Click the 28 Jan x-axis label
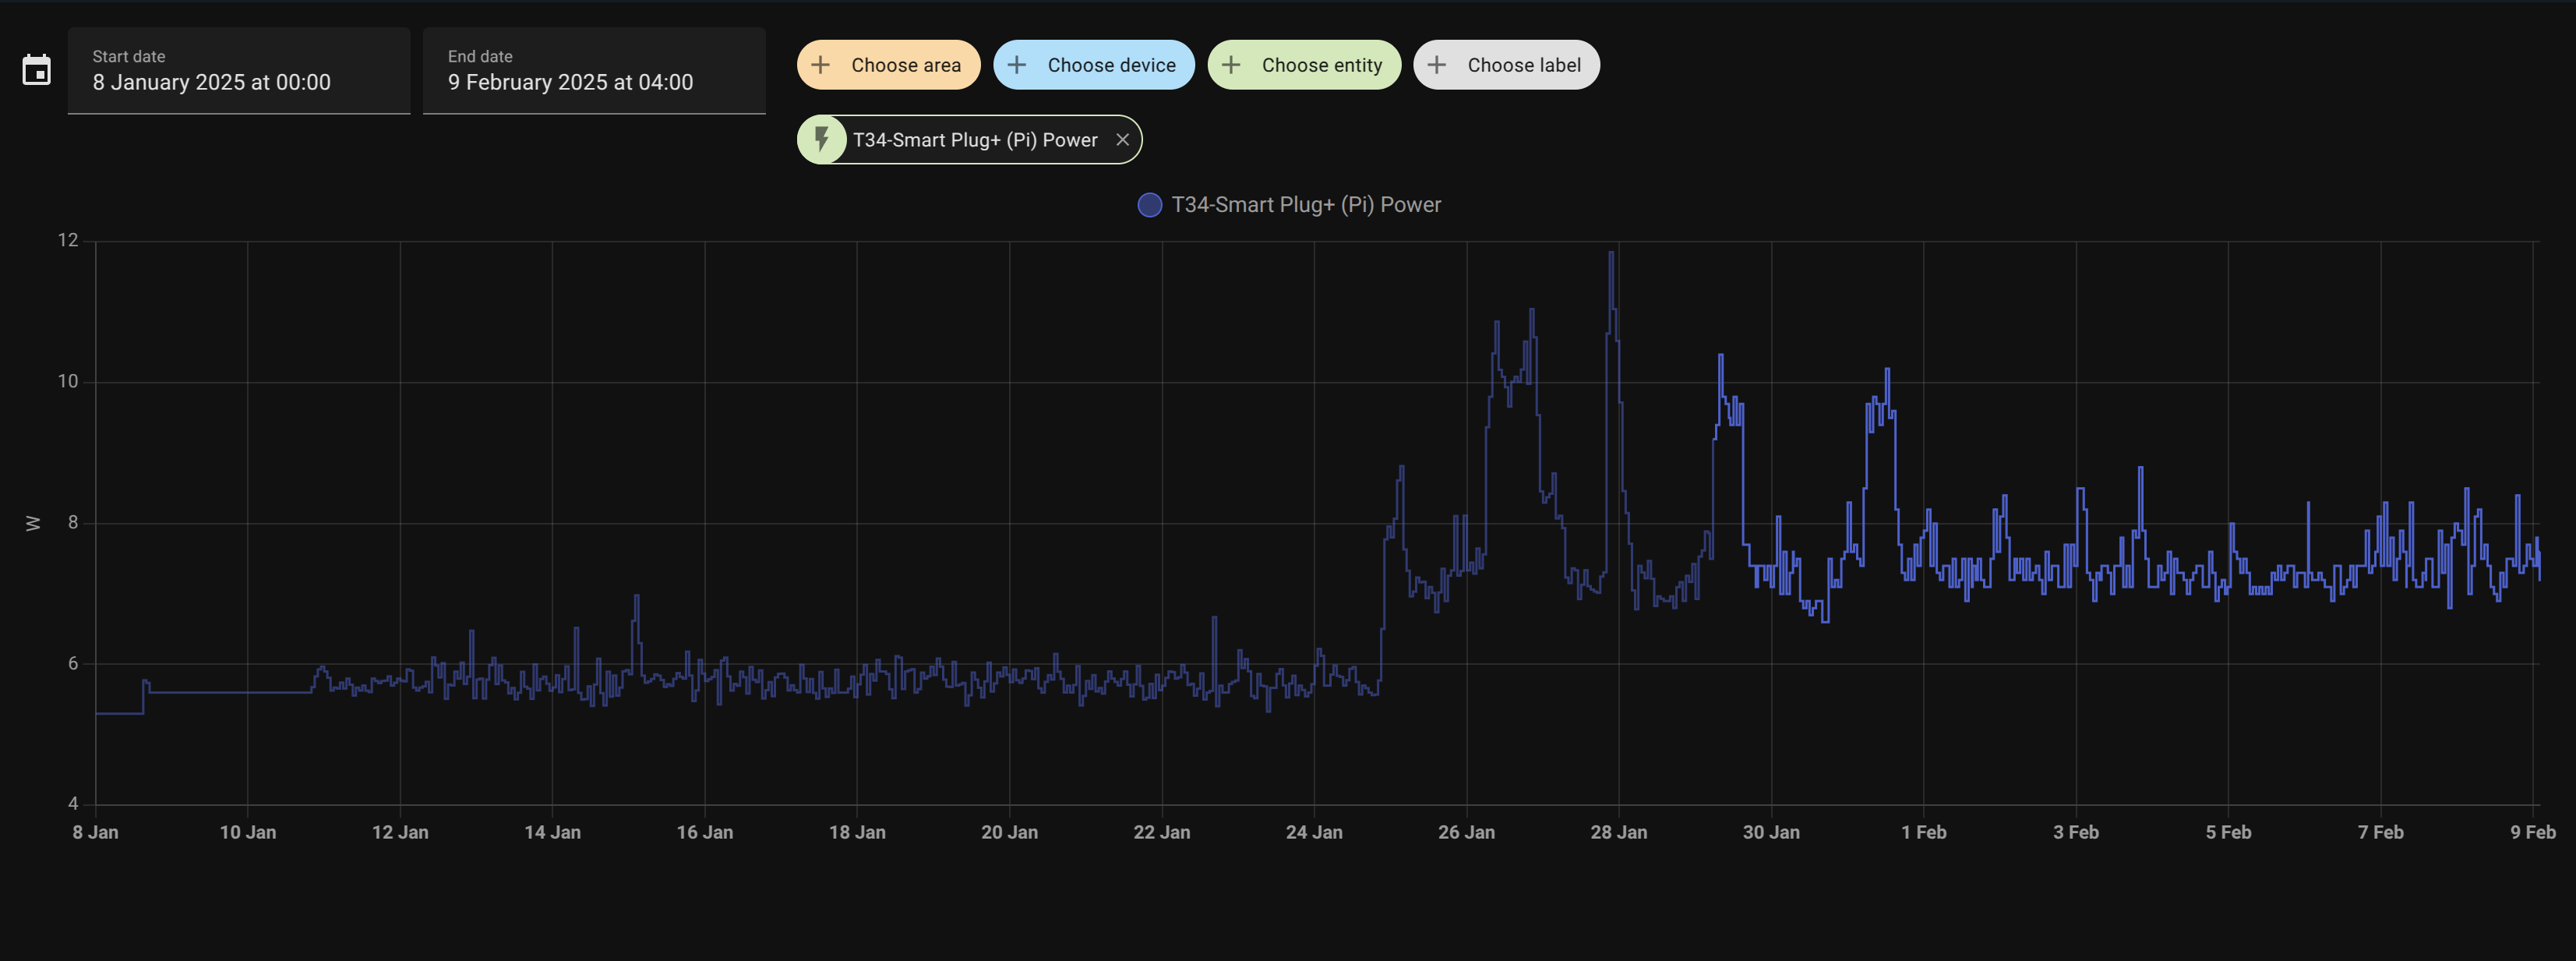 point(1619,832)
